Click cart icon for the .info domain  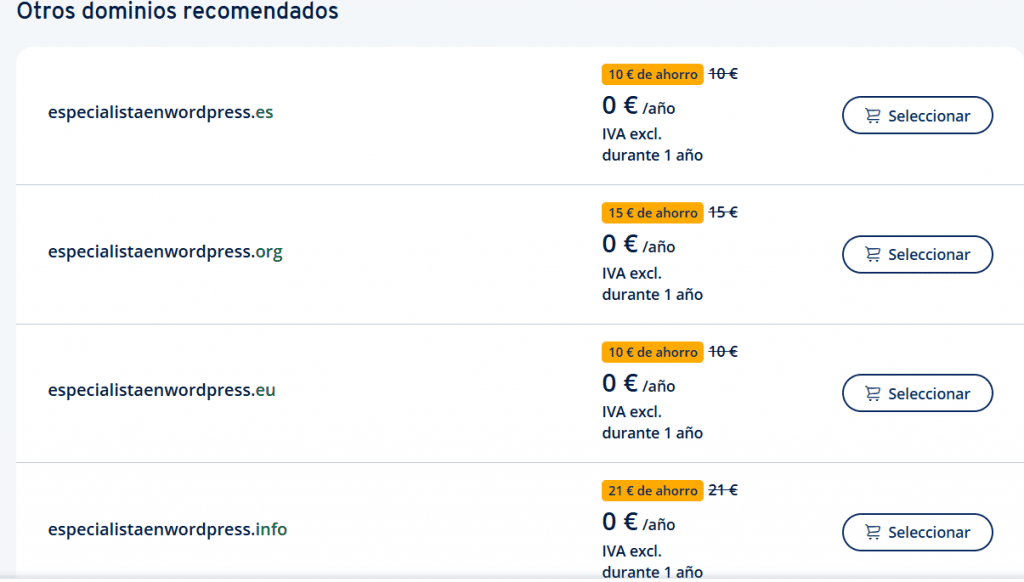(x=872, y=532)
